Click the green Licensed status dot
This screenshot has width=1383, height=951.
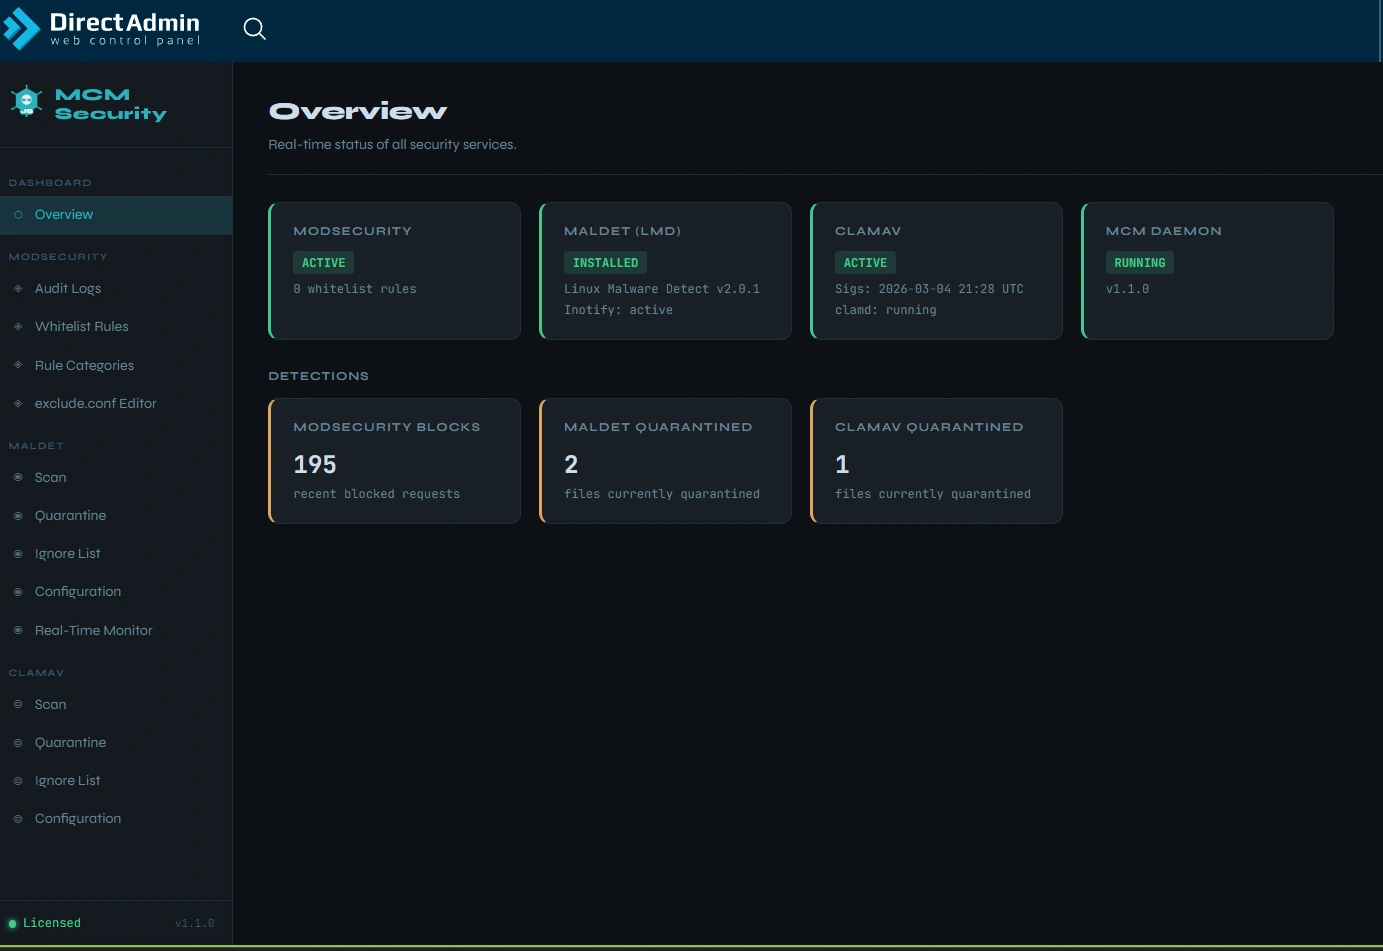point(13,924)
